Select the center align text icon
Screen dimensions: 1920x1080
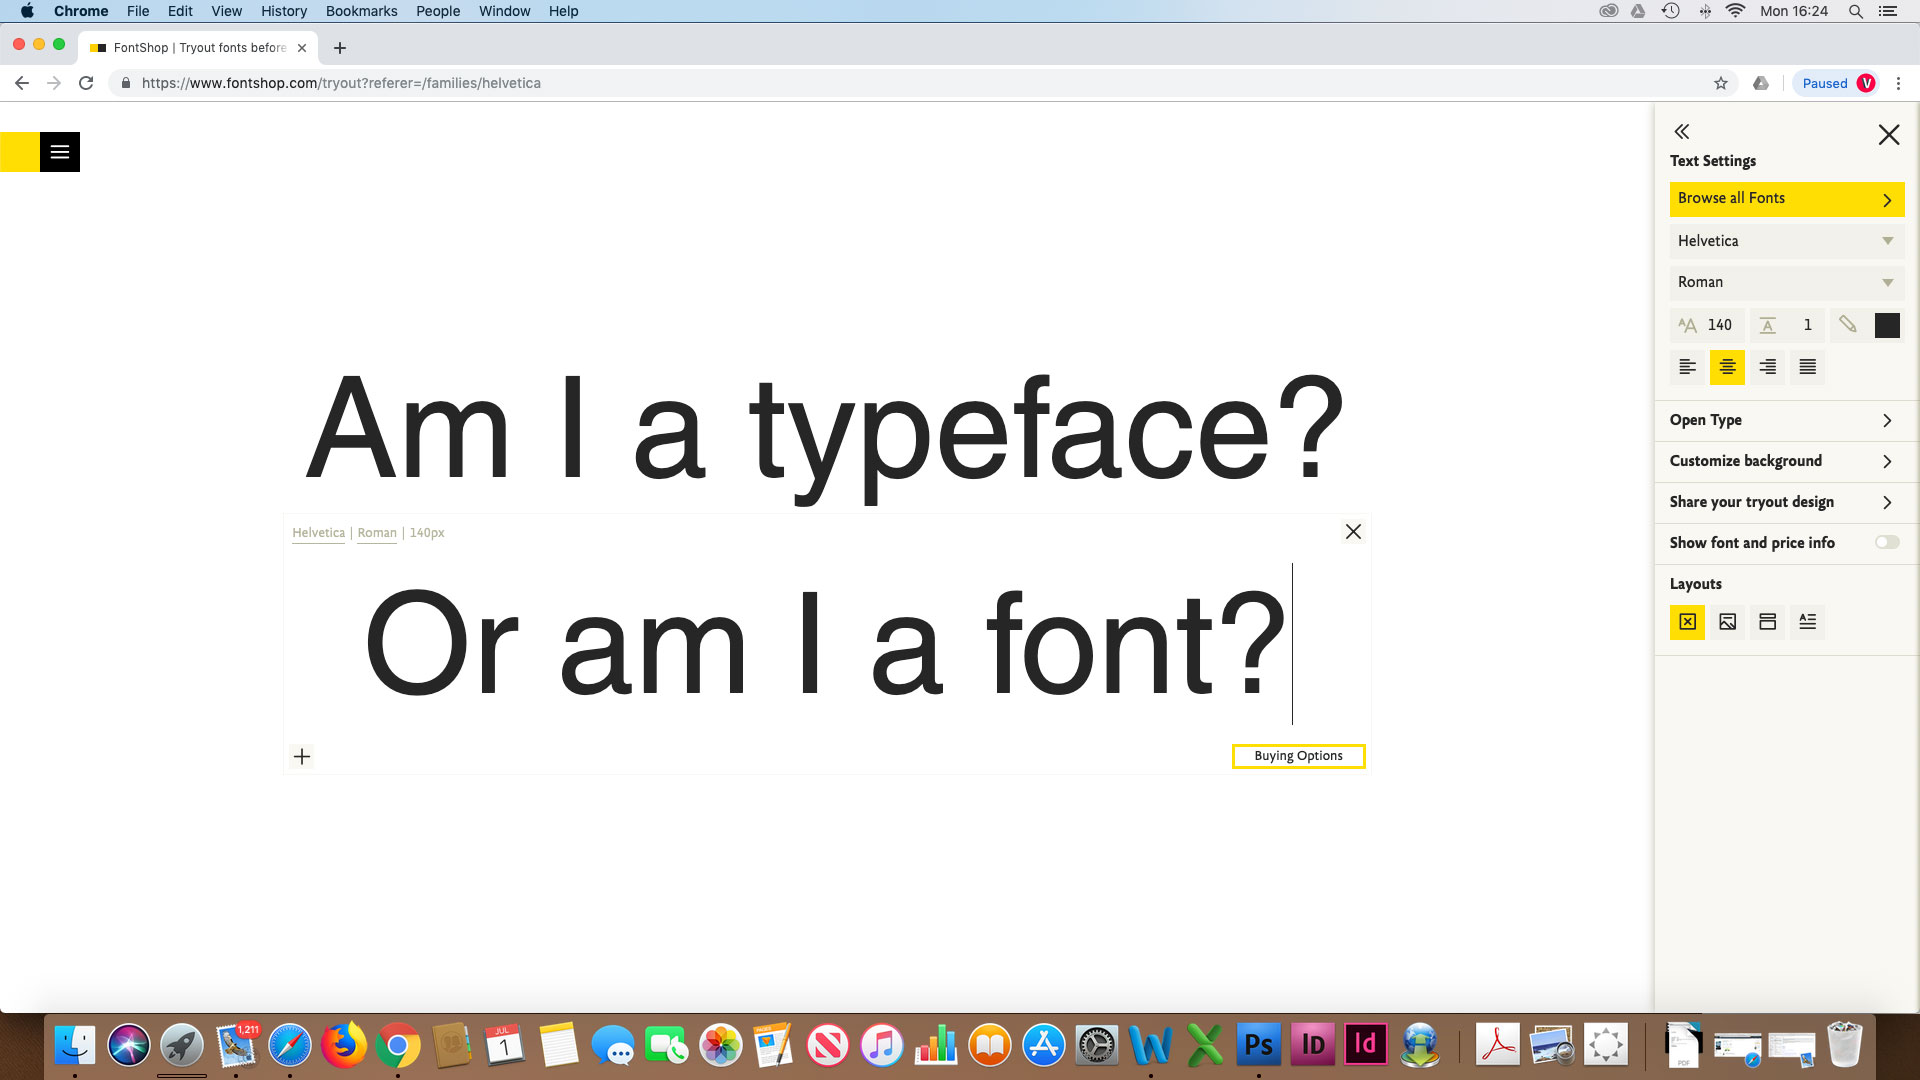tap(1727, 367)
